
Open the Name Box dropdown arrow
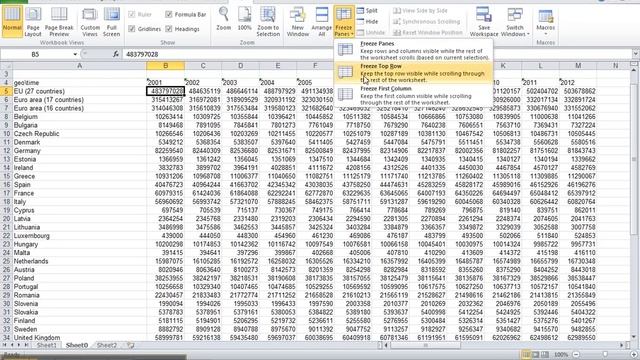[x=75, y=54]
